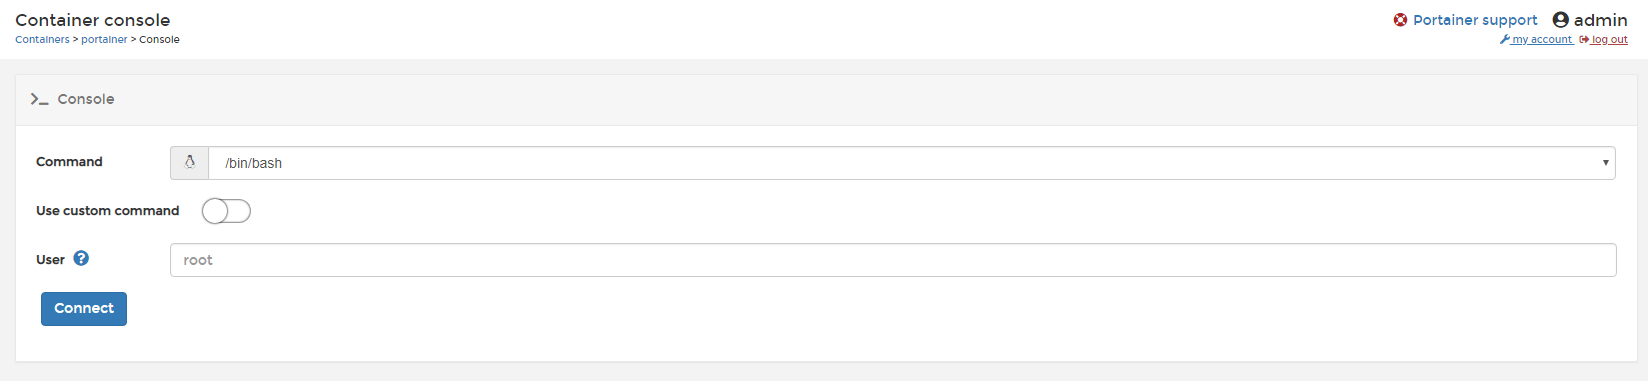
Task: Go to Containers in the breadcrumb
Action: (42, 40)
